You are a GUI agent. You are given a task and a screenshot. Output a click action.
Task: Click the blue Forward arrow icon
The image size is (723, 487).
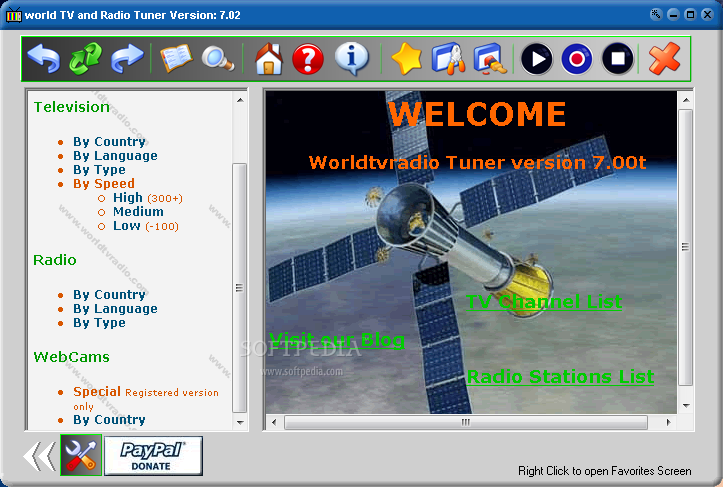tap(127, 59)
